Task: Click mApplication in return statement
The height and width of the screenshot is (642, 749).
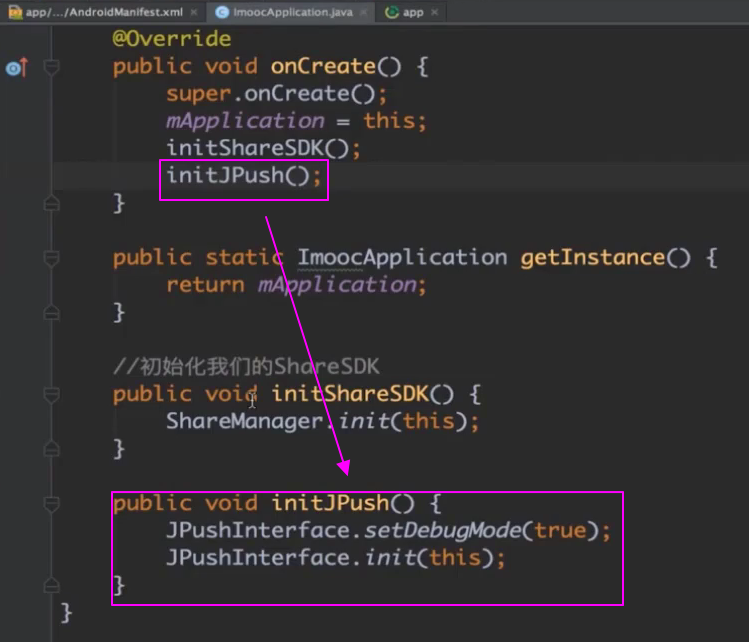Action: tap(338, 285)
